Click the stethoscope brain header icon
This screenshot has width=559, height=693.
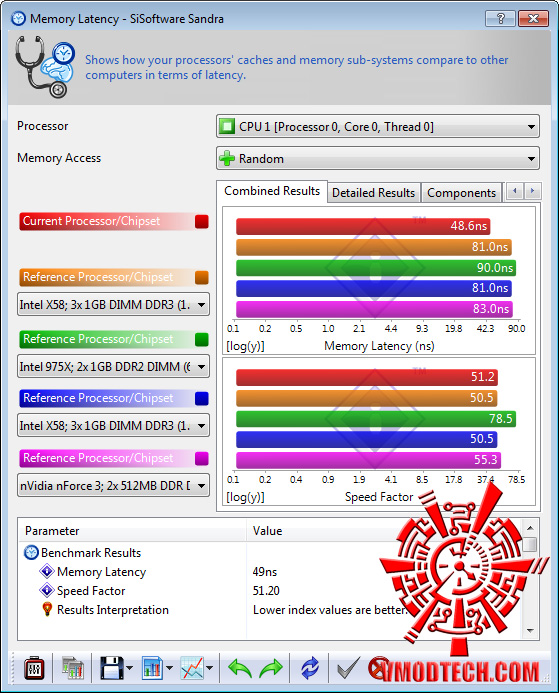pos(44,66)
